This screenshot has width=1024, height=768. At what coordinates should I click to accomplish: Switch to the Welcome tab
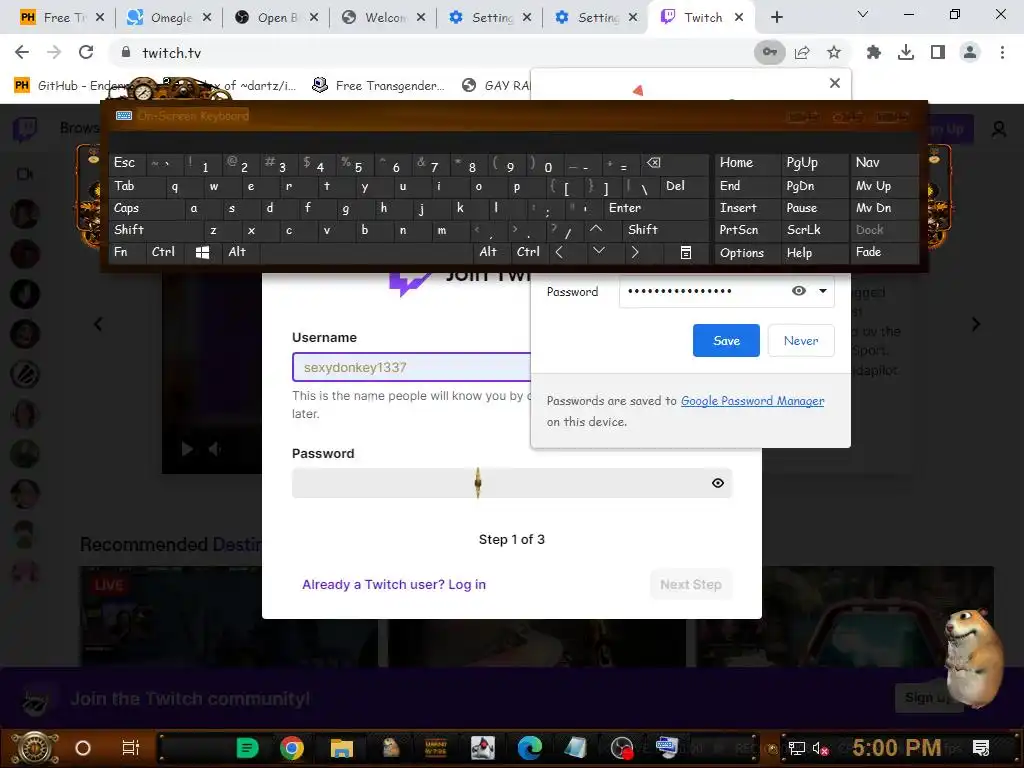(383, 18)
